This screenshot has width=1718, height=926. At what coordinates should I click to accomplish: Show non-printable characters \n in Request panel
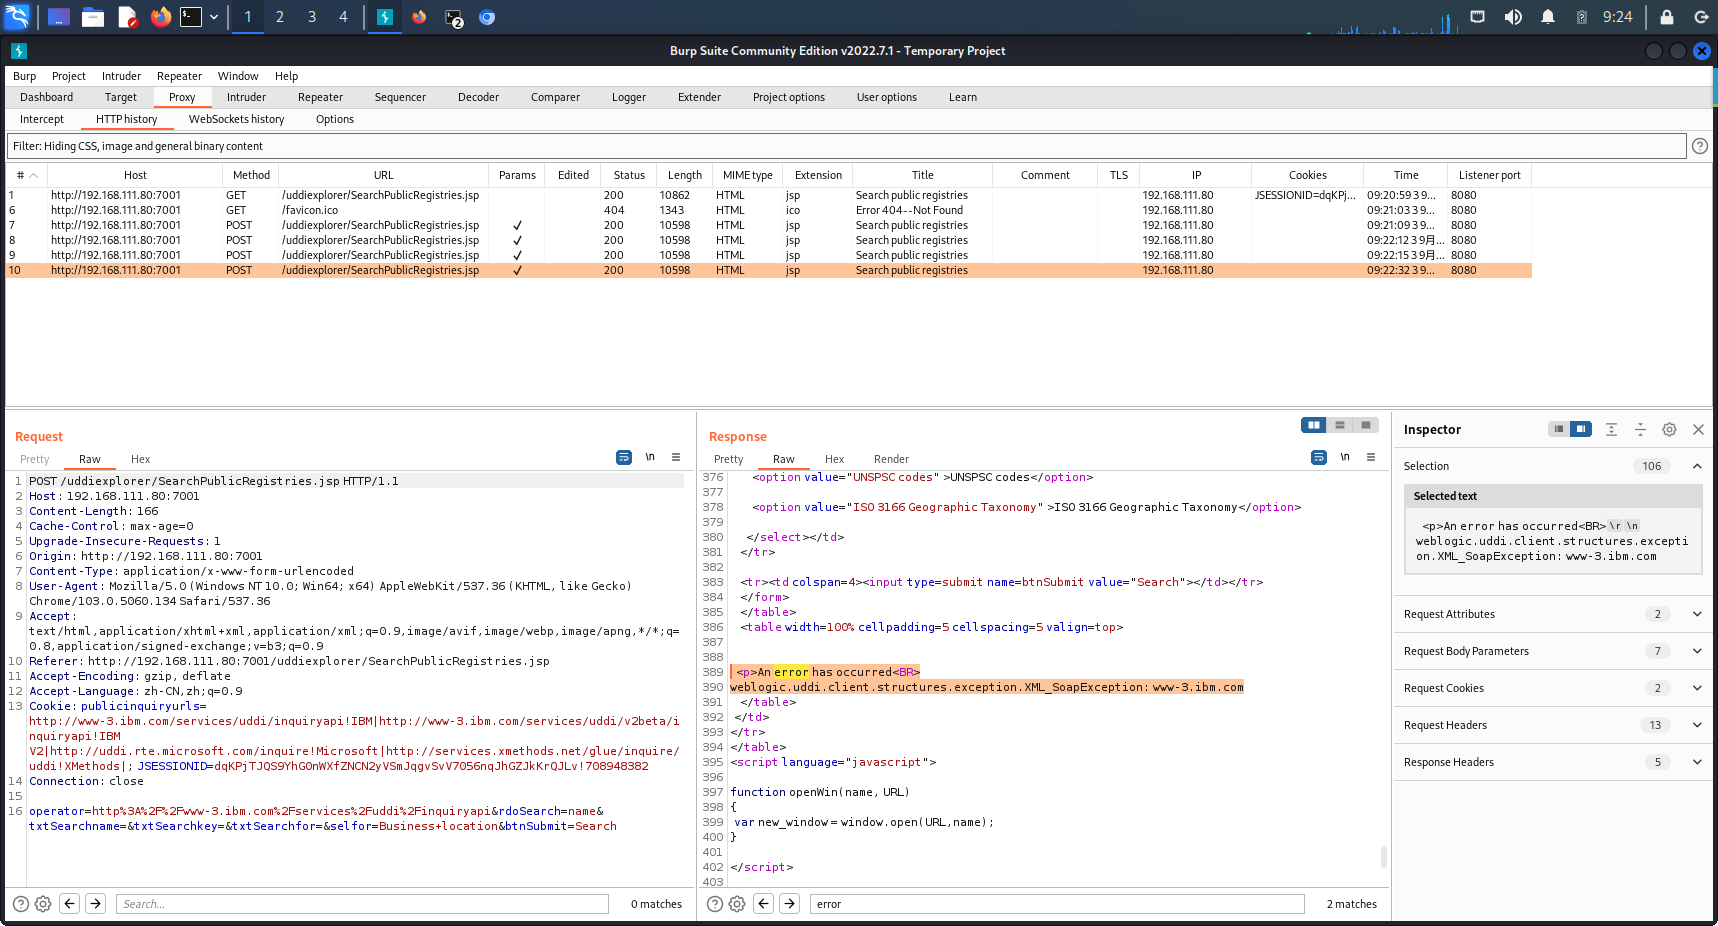[x=650, y=457]
